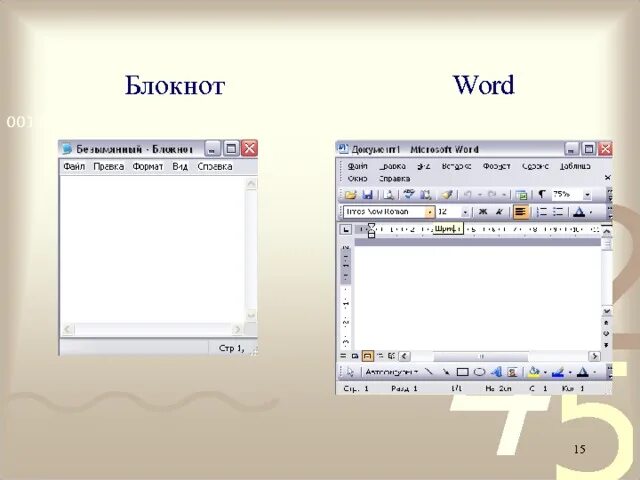This screenshot has width=640, height=480.
Task: Click the font color A icon in formatting toolbar
Action: pos(579,212)
